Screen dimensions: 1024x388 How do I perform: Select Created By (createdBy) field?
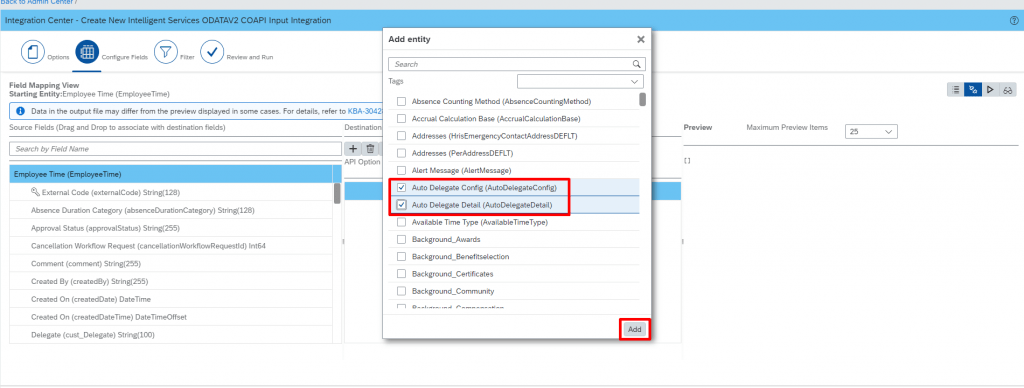coord(171,282)
